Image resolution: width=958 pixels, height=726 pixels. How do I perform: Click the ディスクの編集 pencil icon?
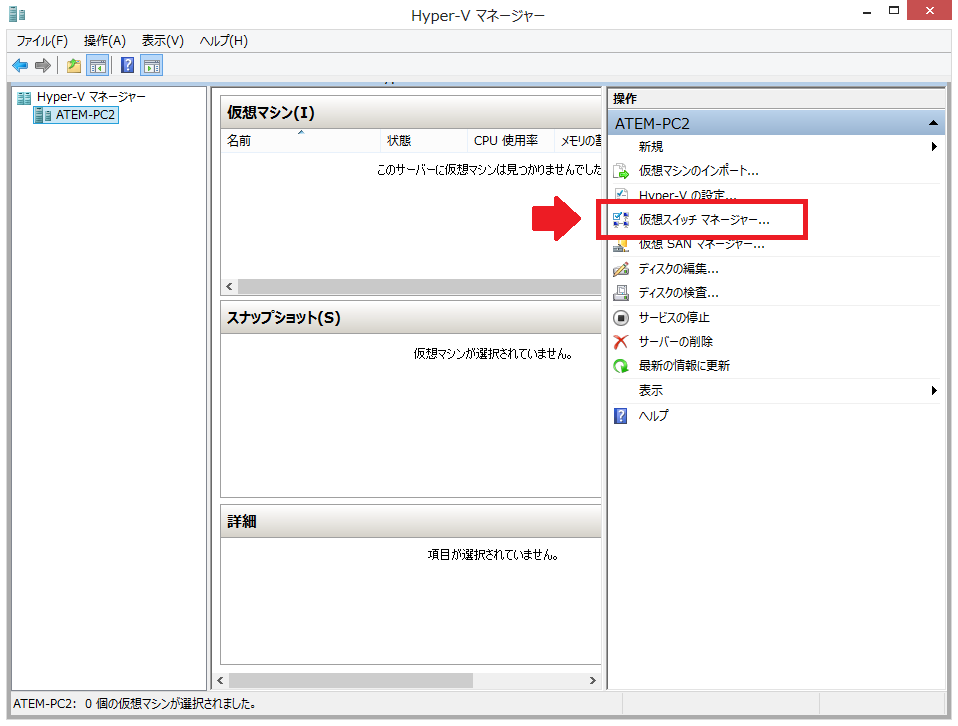tap(621, 269)
